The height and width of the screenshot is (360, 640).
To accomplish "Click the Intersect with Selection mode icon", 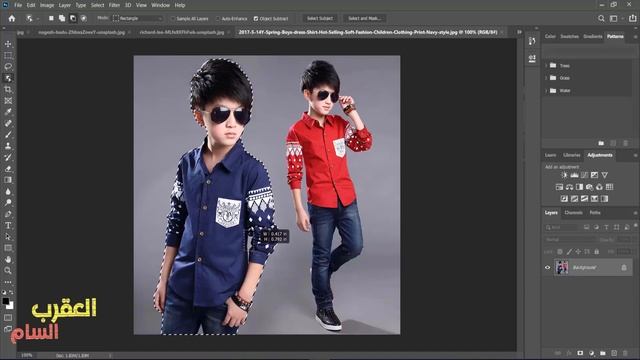I will (x=84, y=18).
